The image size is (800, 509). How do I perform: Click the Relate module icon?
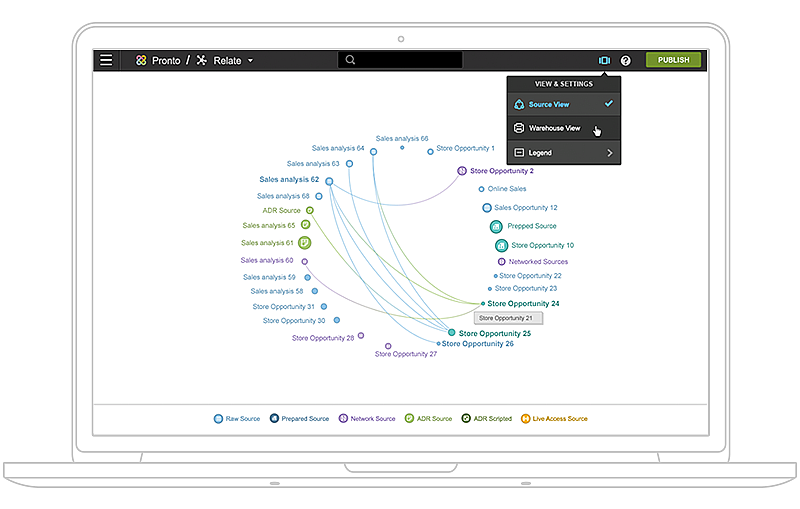point(202,60)
